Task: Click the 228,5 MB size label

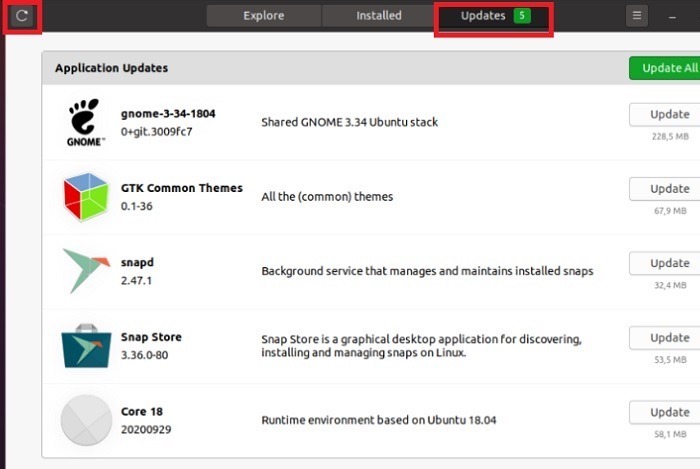Action: 670,137
